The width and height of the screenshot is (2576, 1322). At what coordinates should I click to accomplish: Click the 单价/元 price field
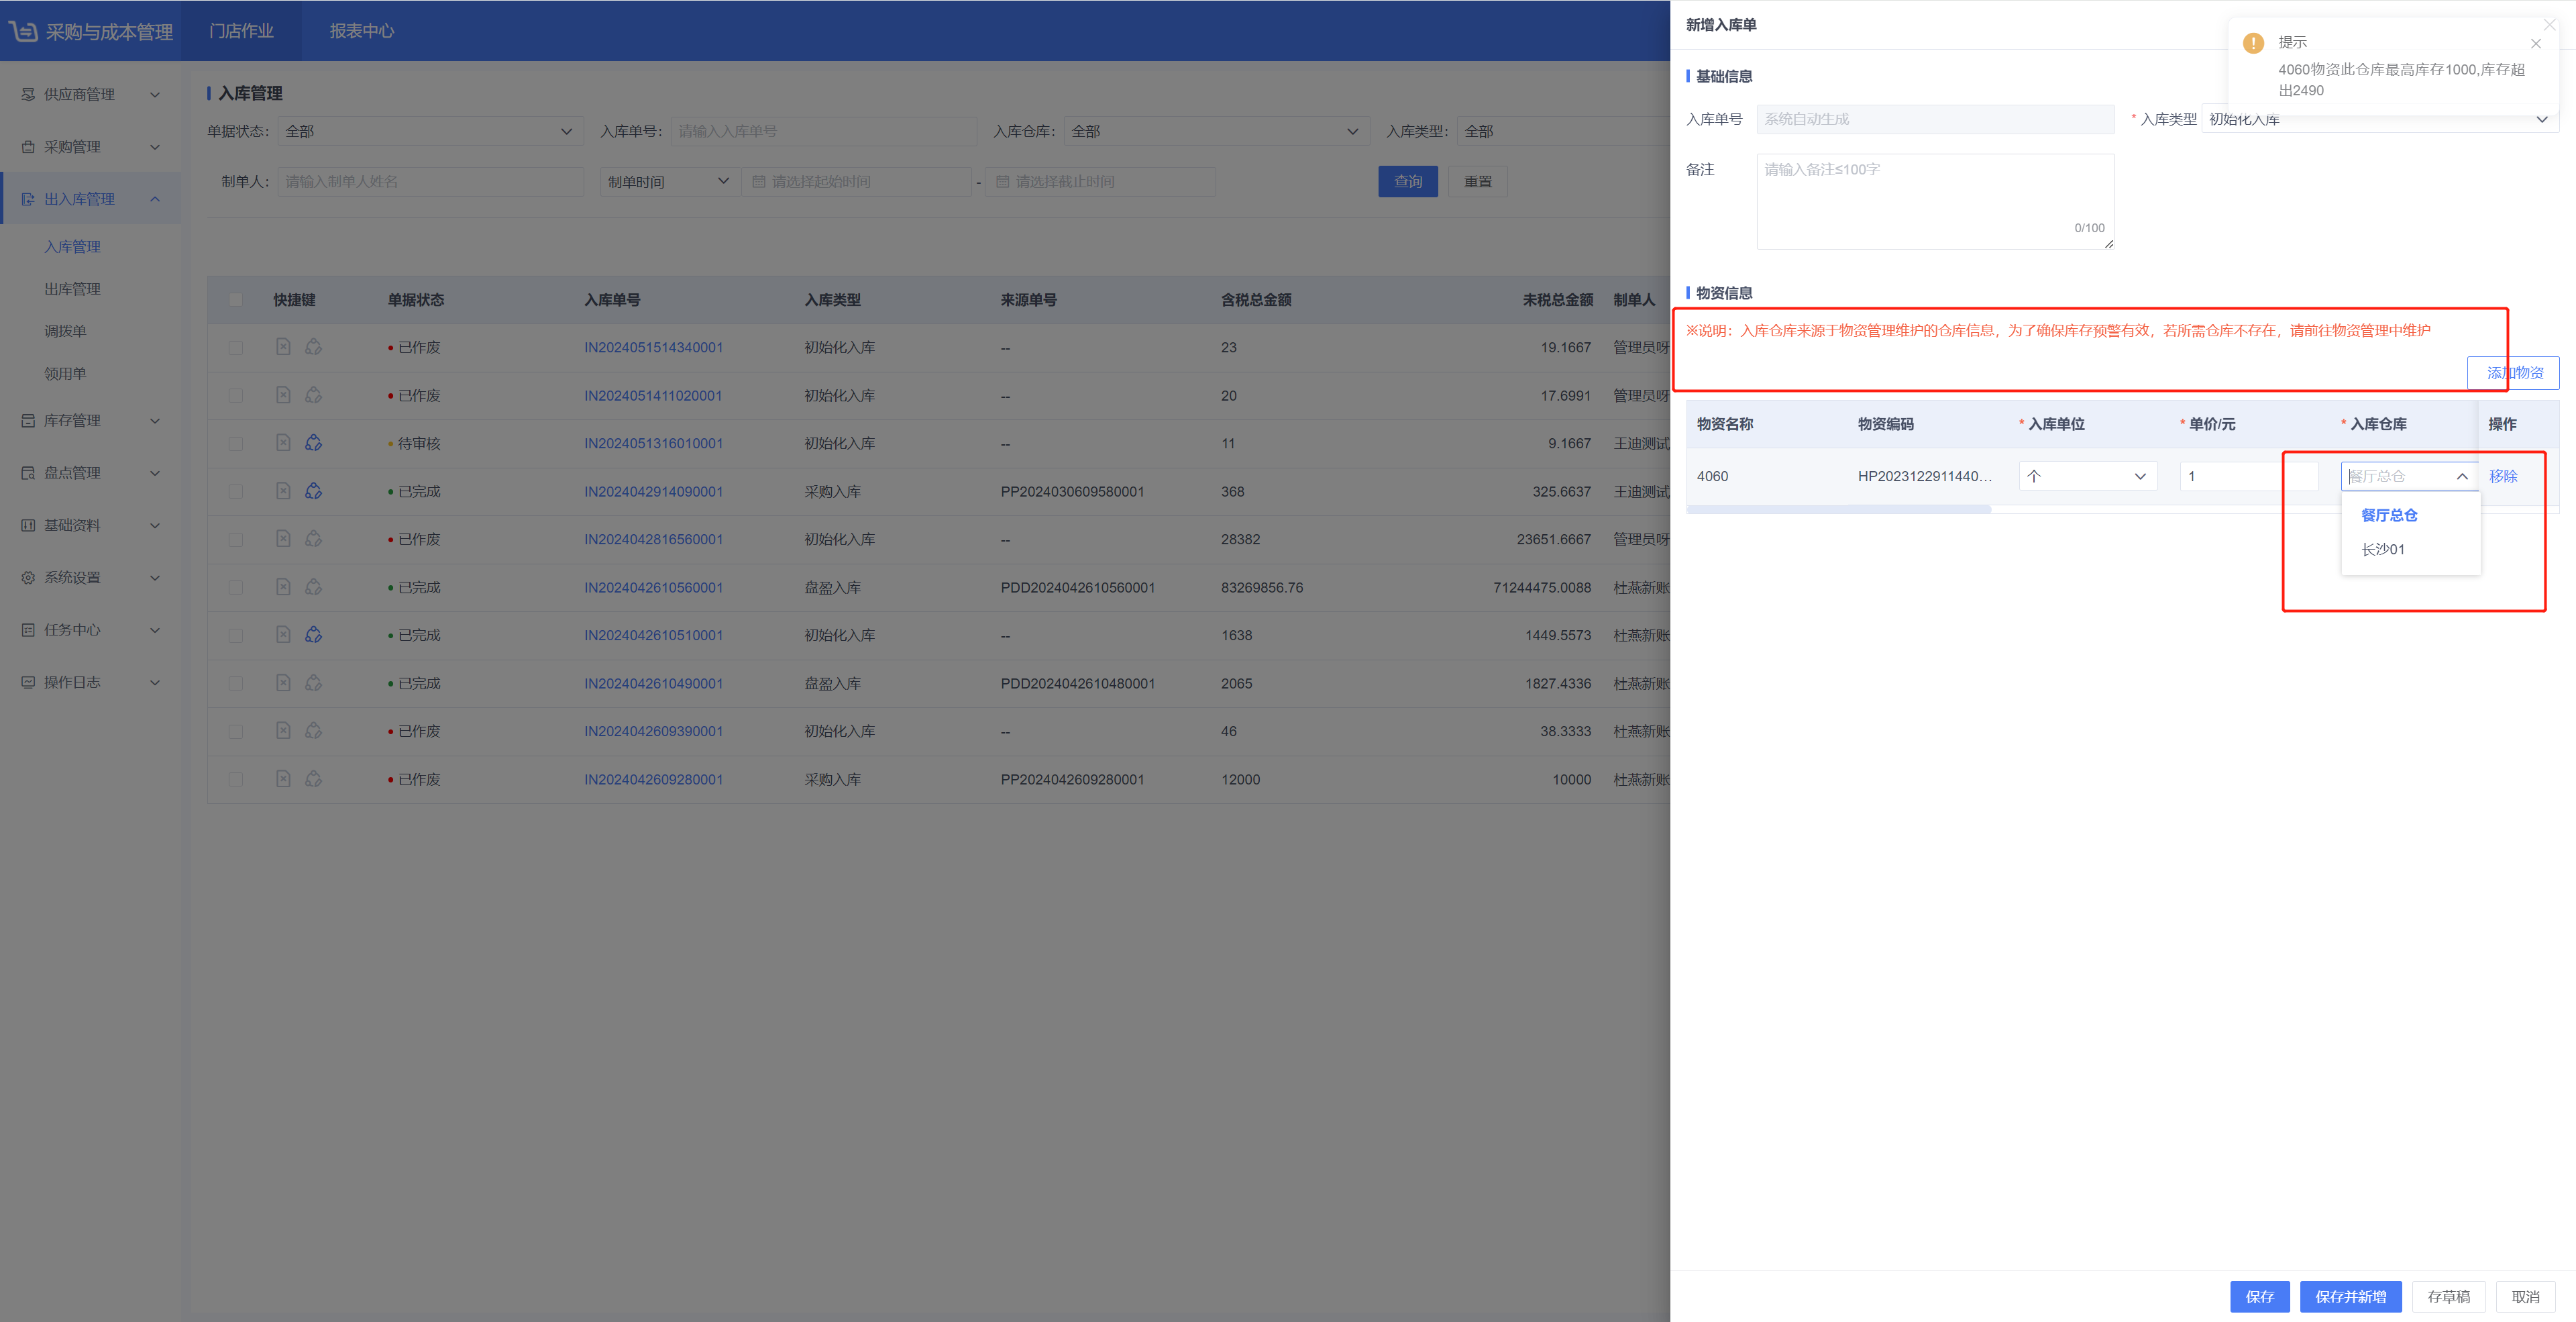point(2249,476)
